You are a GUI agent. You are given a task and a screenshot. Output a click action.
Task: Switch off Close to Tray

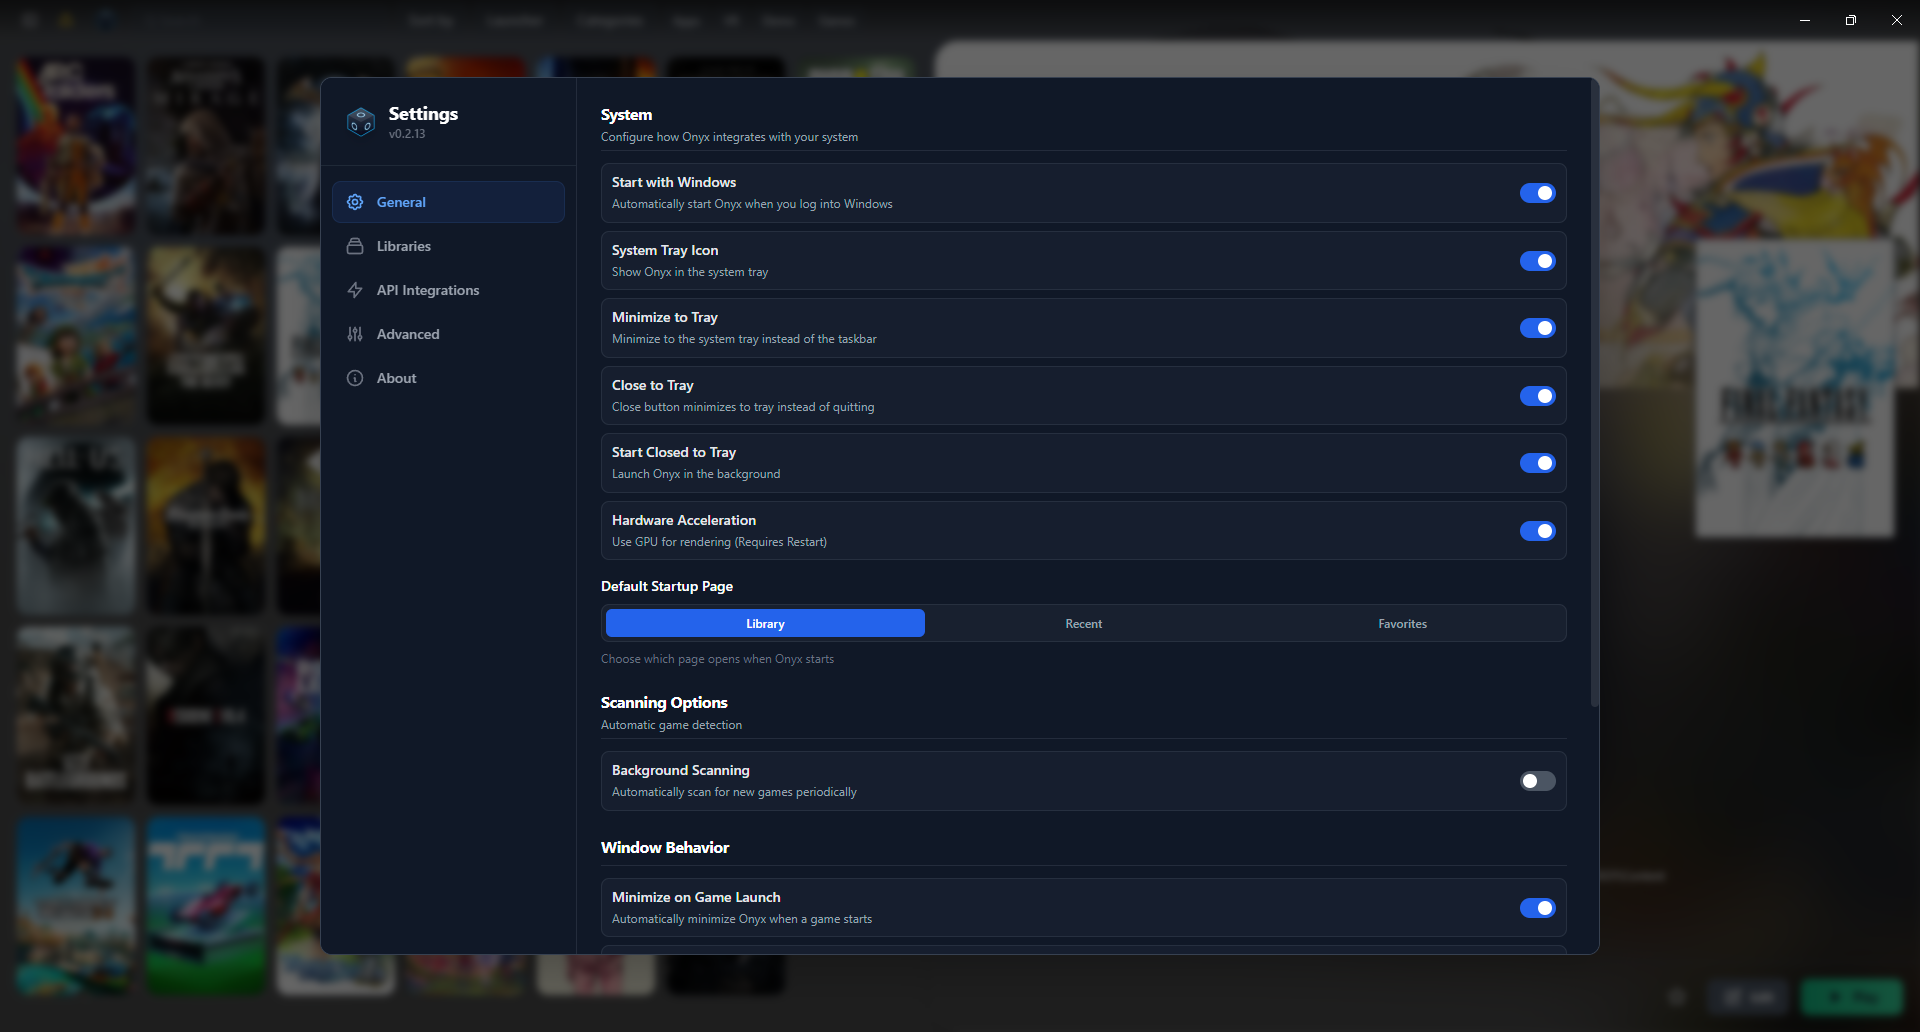pyautogui.click(x=1537, y=396)
